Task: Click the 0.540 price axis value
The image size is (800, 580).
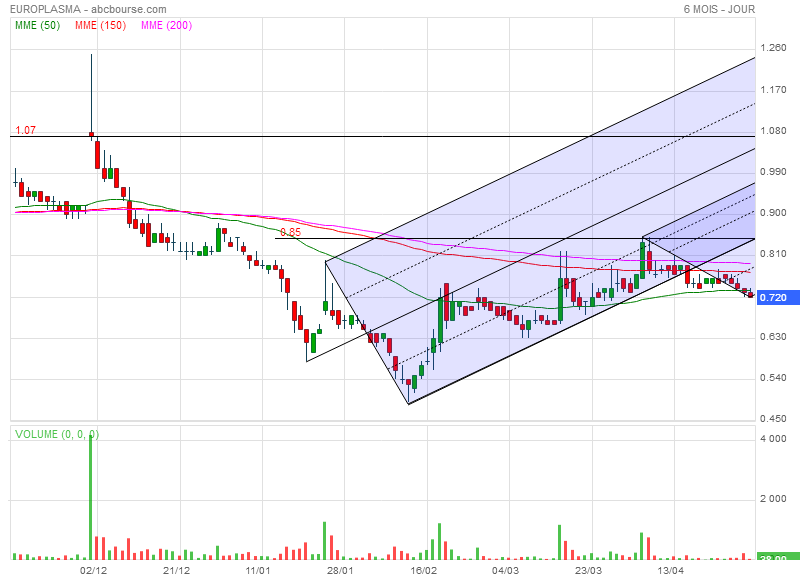Action: pyautogui.click(x=773, y=378)
